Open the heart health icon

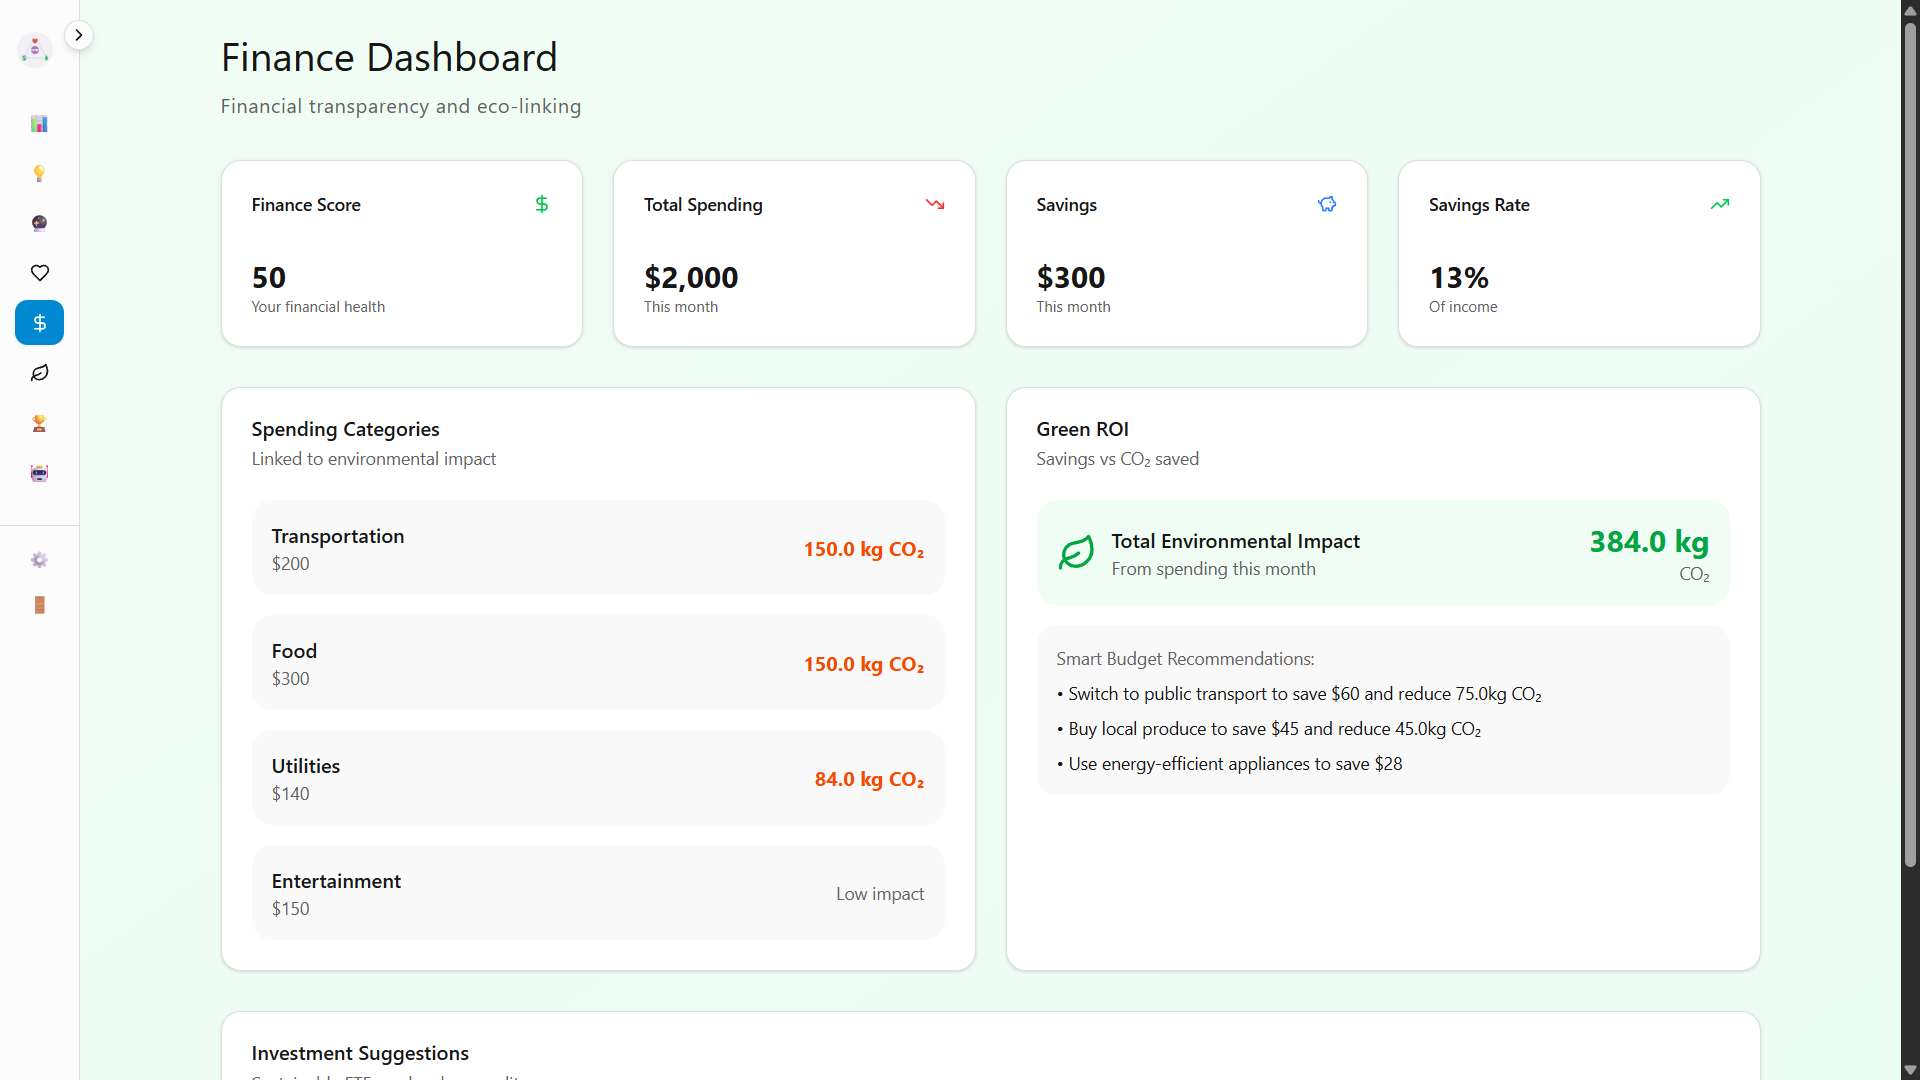click(x=39, y=273)
